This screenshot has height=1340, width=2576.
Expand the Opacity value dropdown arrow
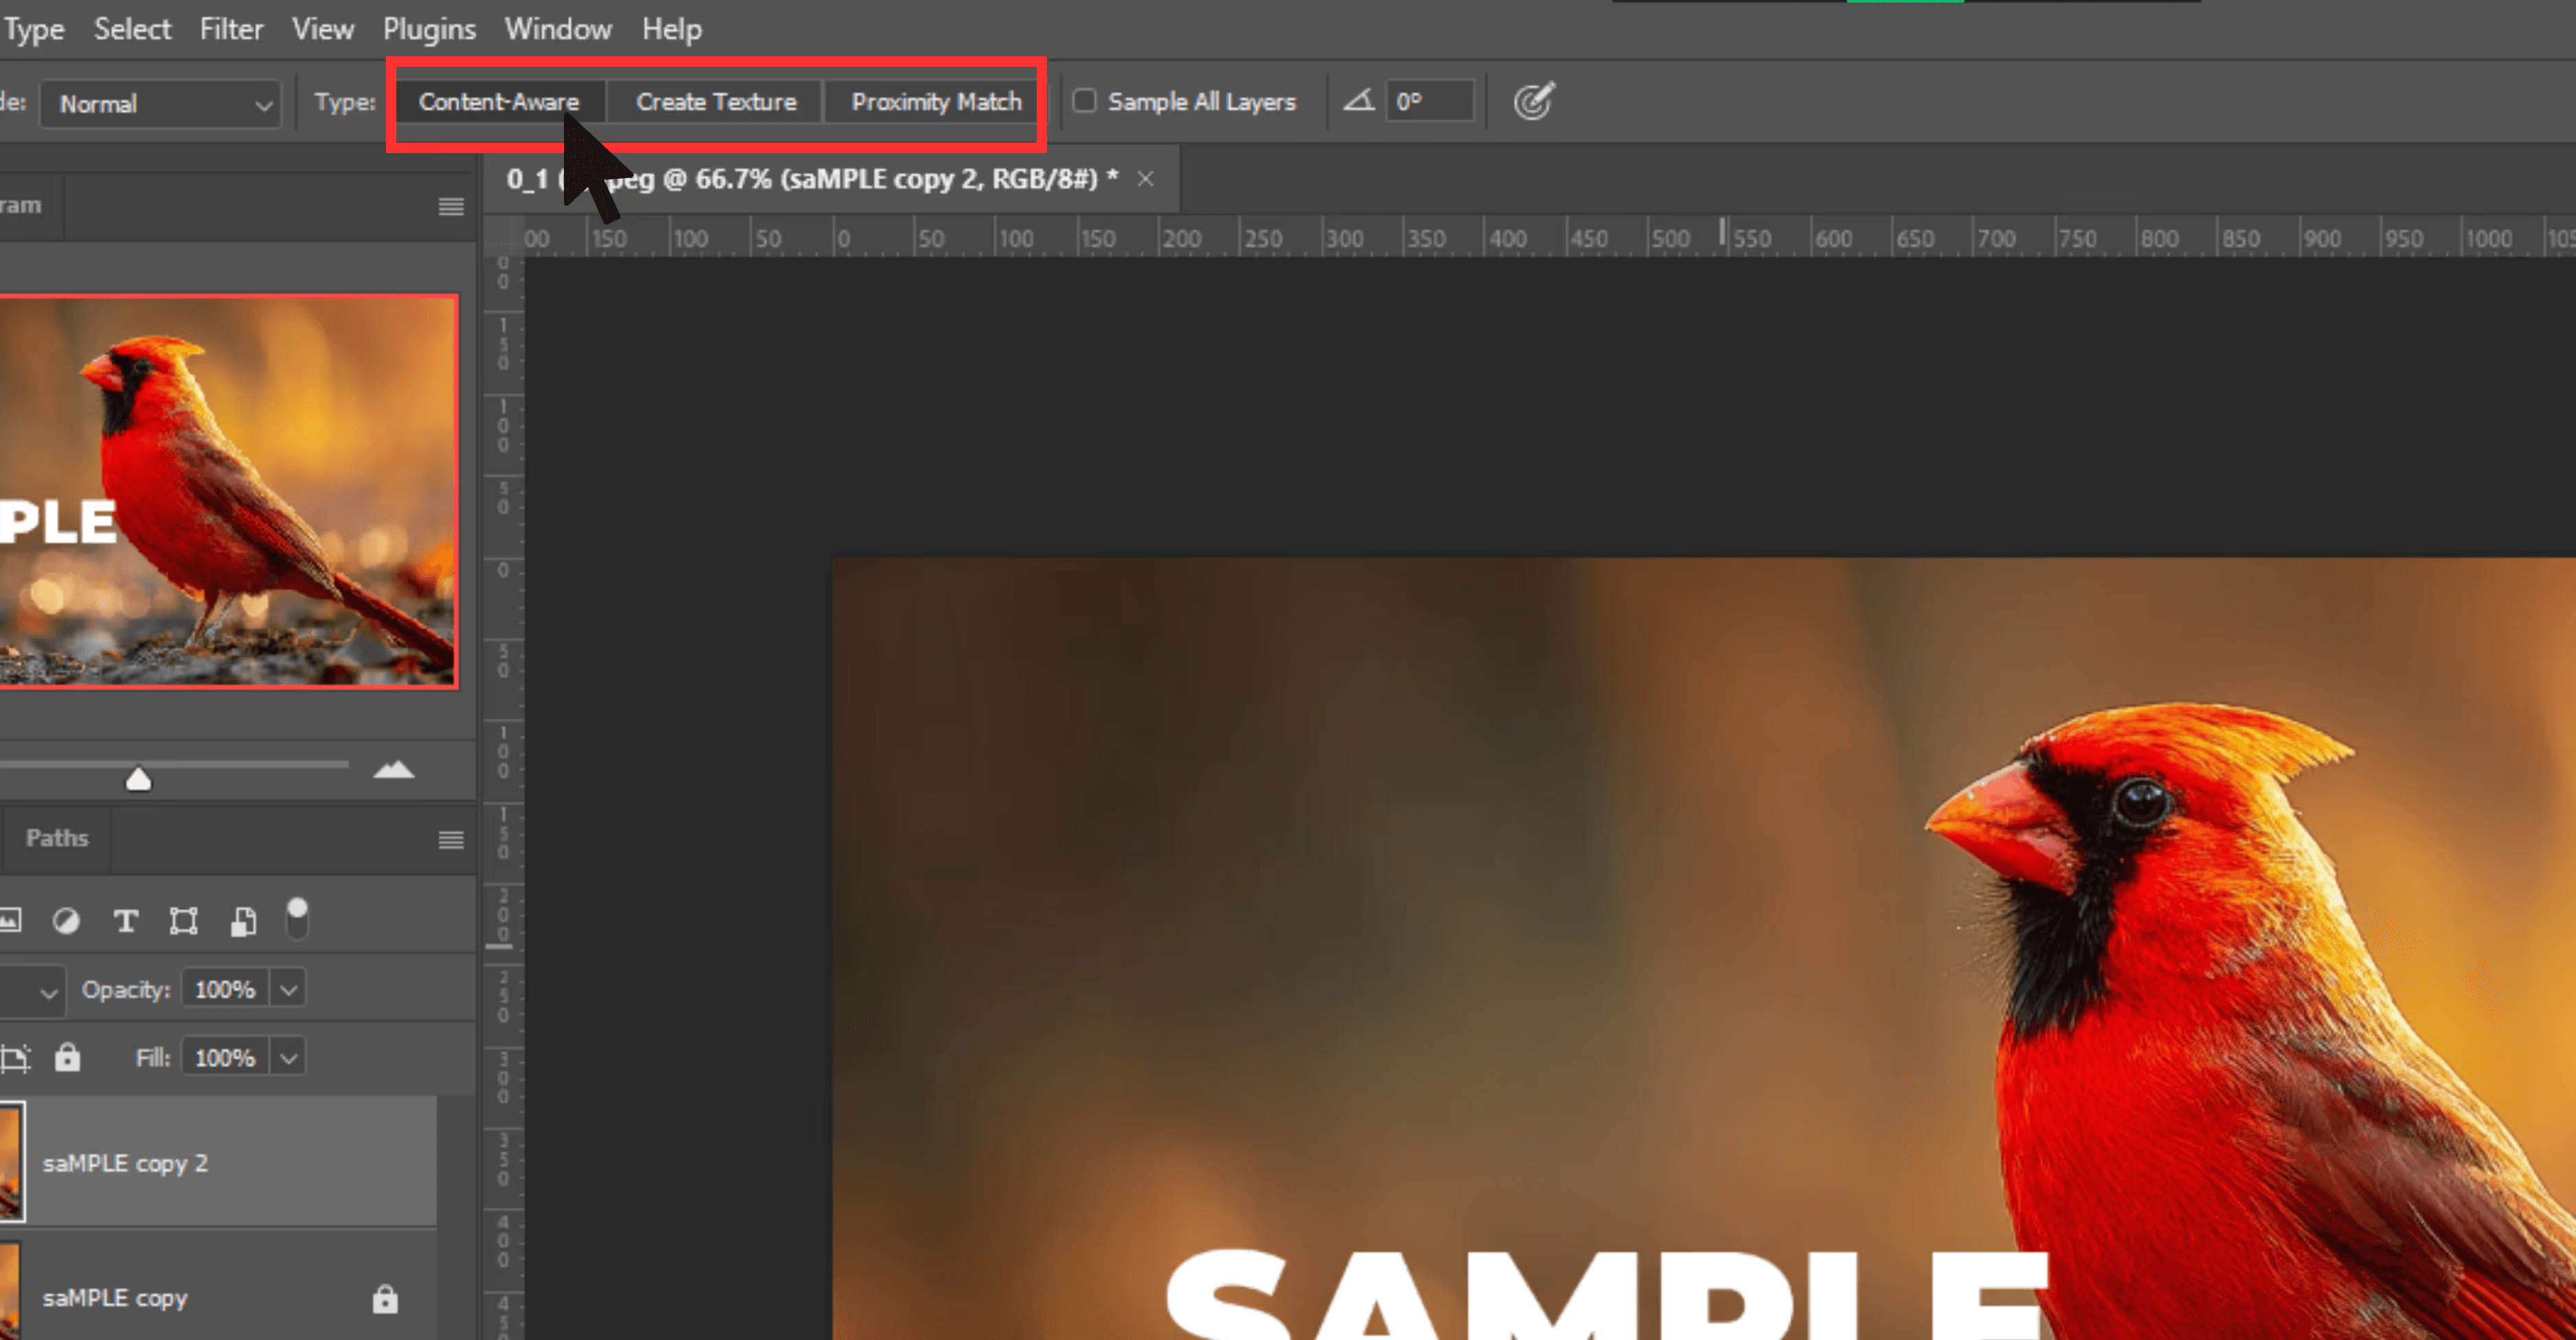pos(288,990)
